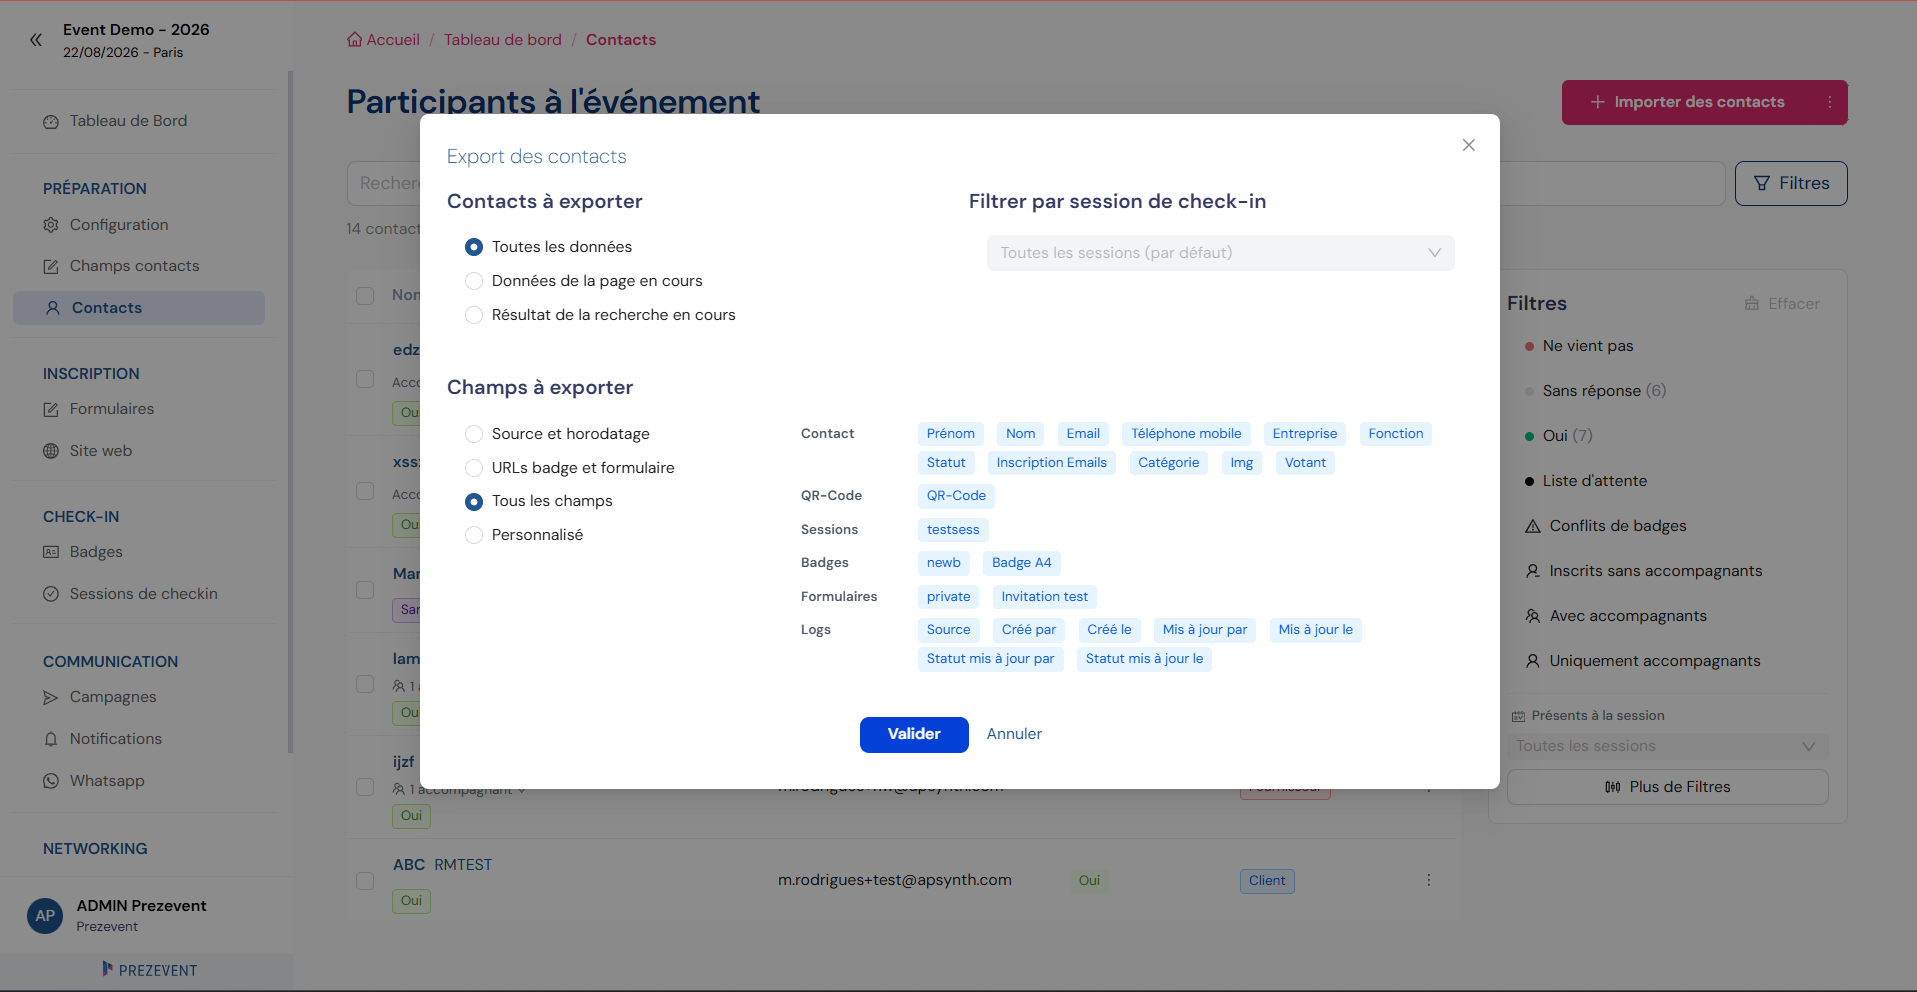Click the Campagnes send icon
This screenshot has width=1917, height=992.
pyautogui.click(x=51, y=697)
